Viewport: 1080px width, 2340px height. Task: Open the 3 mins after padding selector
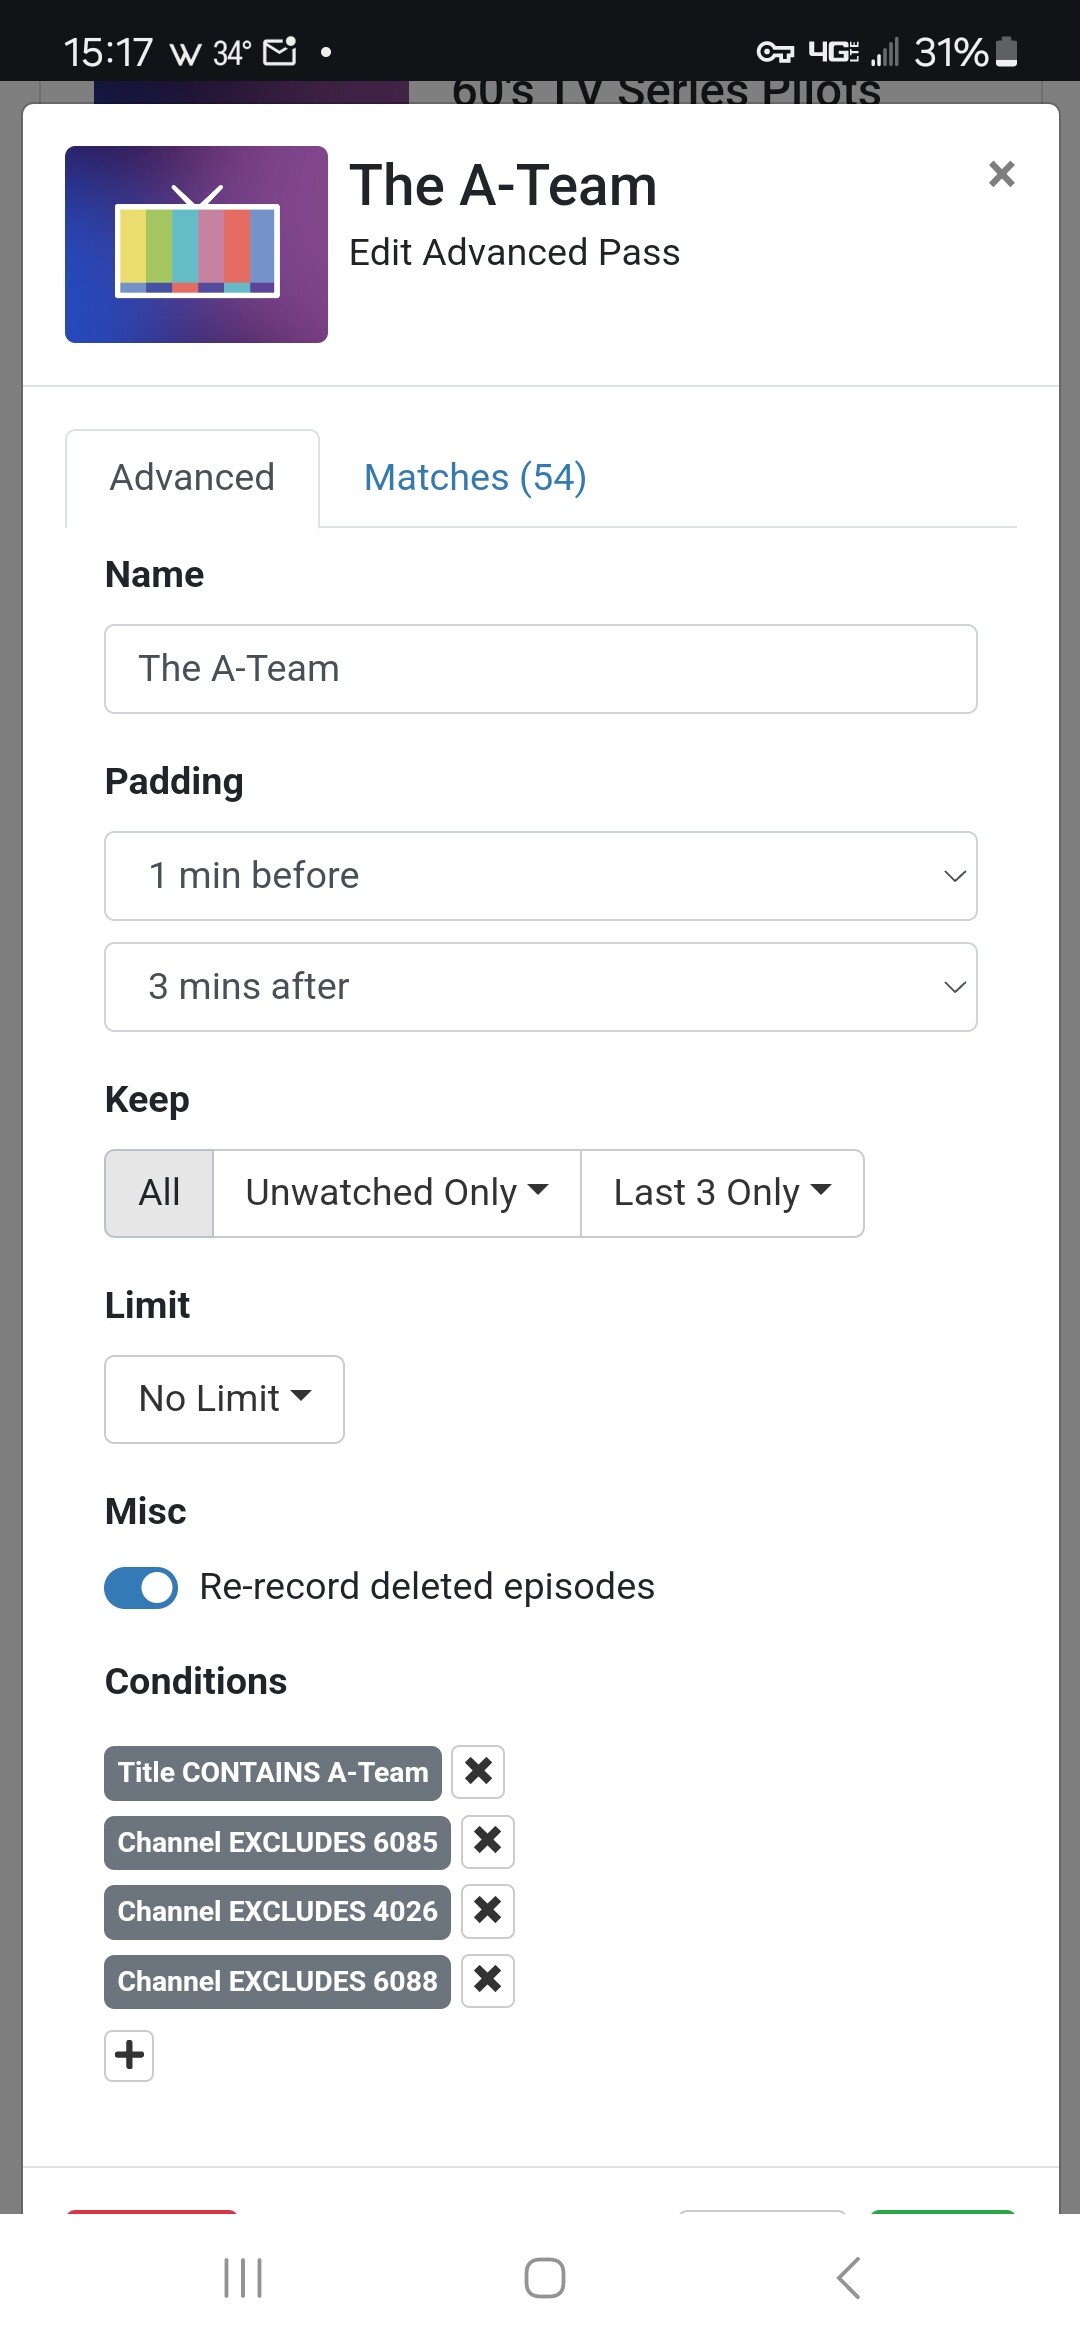coord(541,987)
